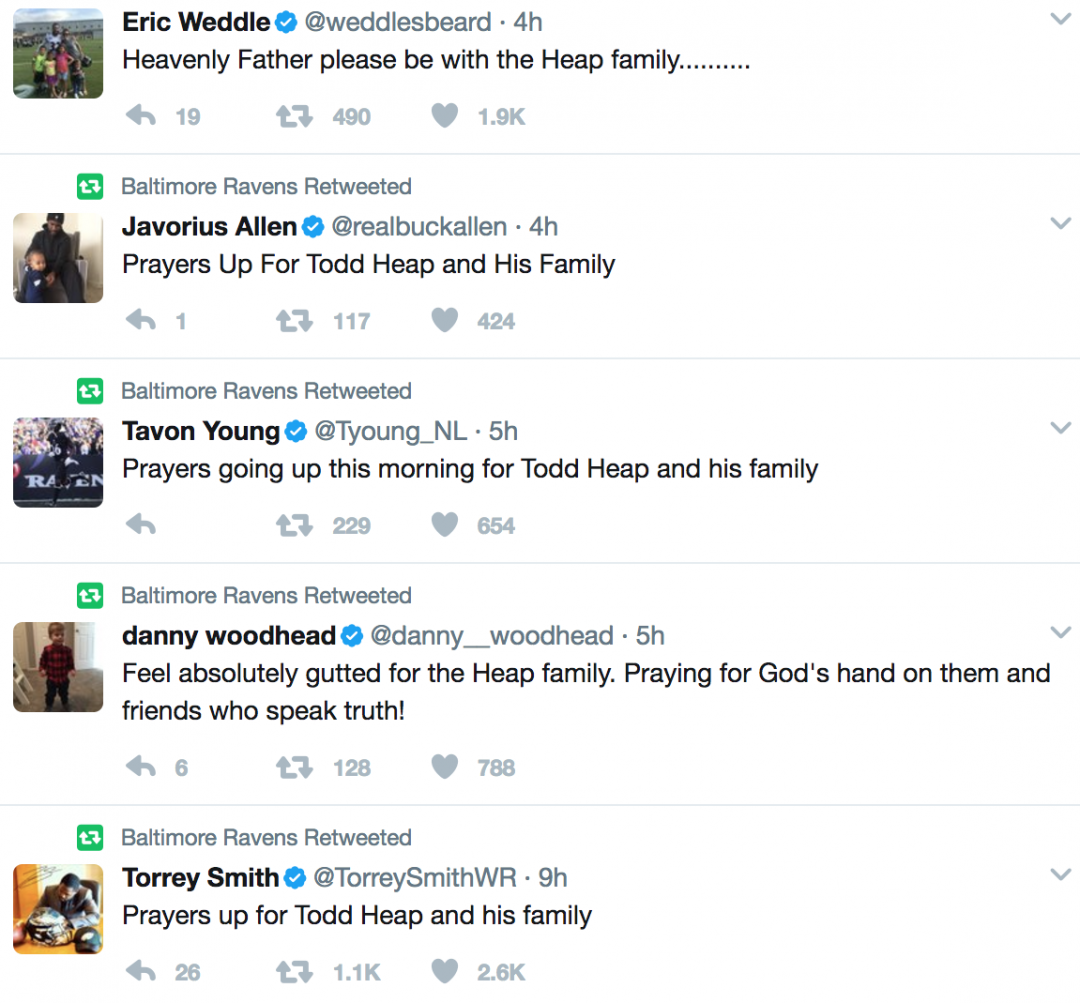Like Javorius Allen's tweet
Viewport: 1080px width, 1003px height.
coord(443,320)
